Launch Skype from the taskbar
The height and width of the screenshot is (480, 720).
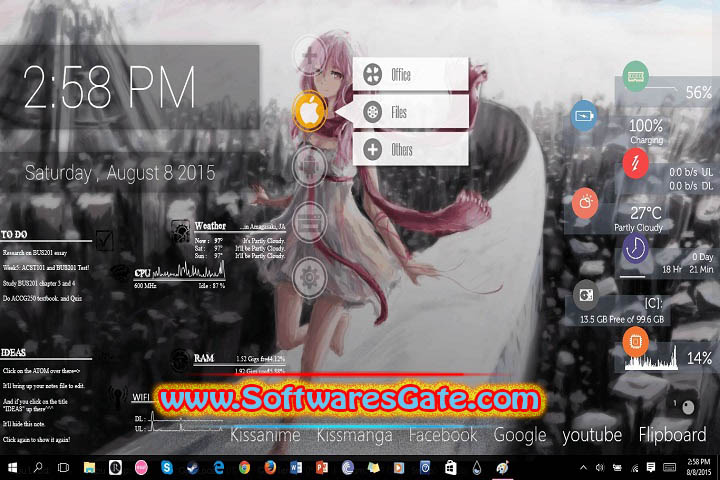(x=167, y=468)
